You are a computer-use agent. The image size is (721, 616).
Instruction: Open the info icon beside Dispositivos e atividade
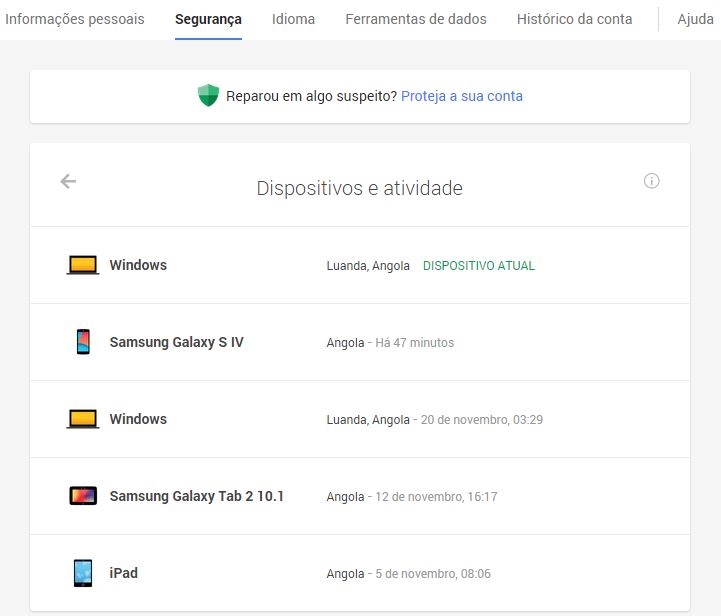pos(651,181)
